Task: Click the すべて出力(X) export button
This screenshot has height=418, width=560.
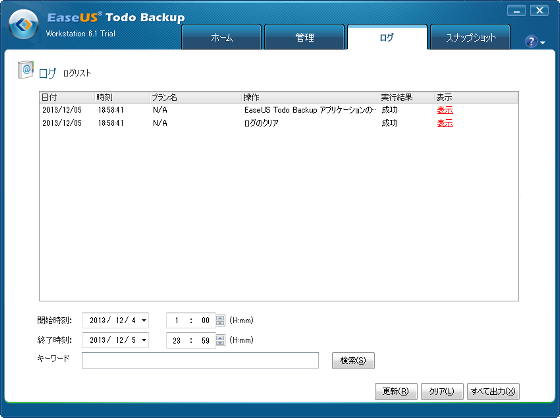Action: click(493, 392)
